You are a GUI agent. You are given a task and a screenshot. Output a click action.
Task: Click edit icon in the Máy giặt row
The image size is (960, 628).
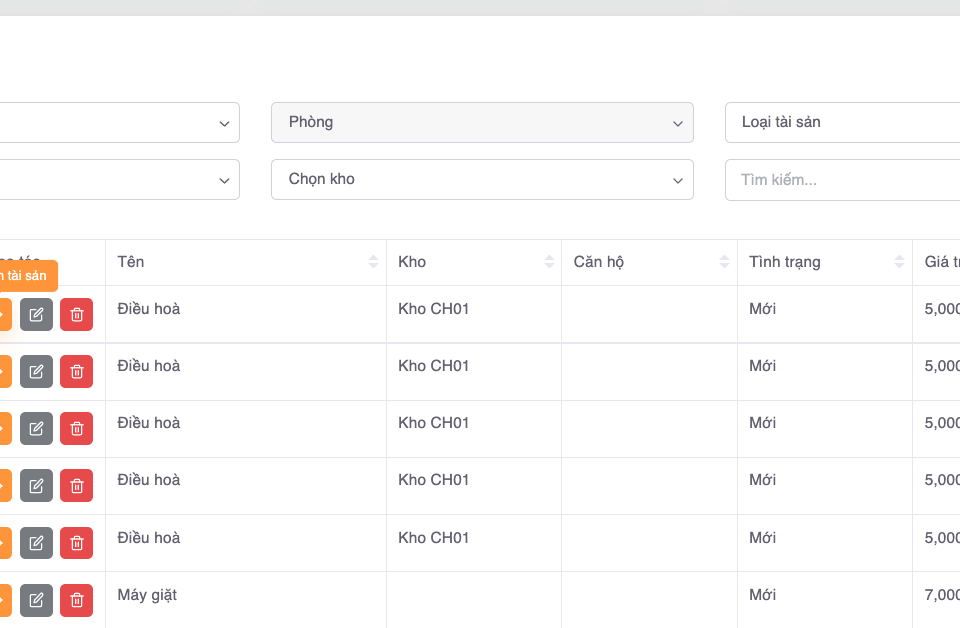coord(36,600)
